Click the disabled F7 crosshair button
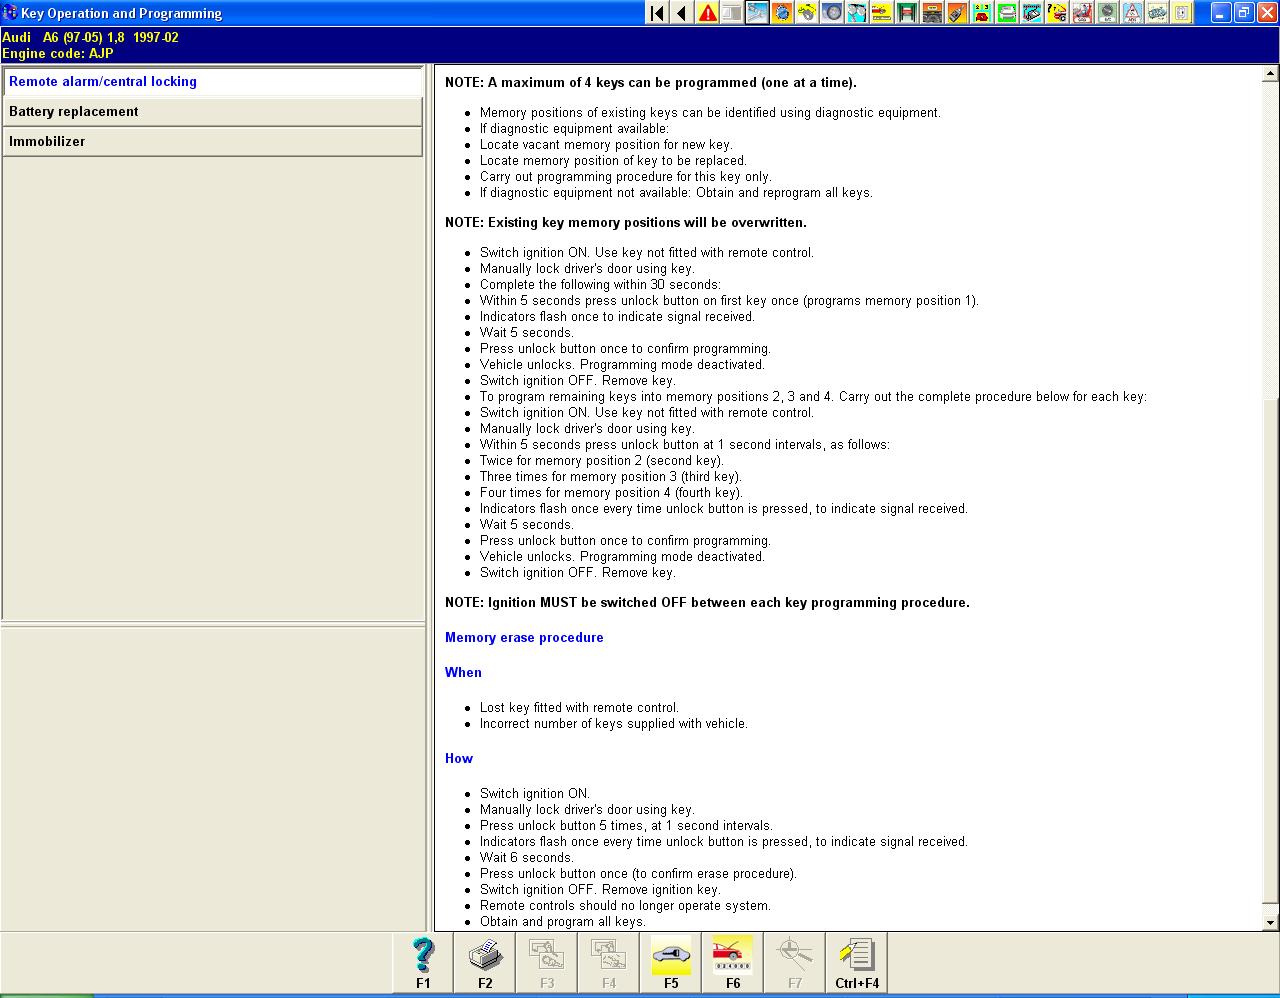The height and width of the screenshot is (998, 1280). (x=795, y=963)
